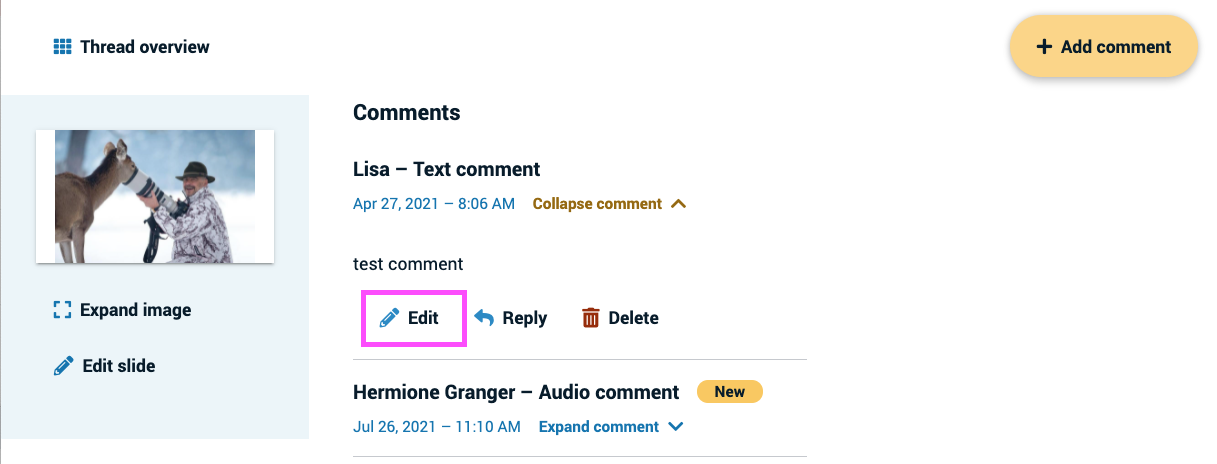Click the down chevron next to Expand comment
Screen dimensions: 1217x464
pos(676,427)
